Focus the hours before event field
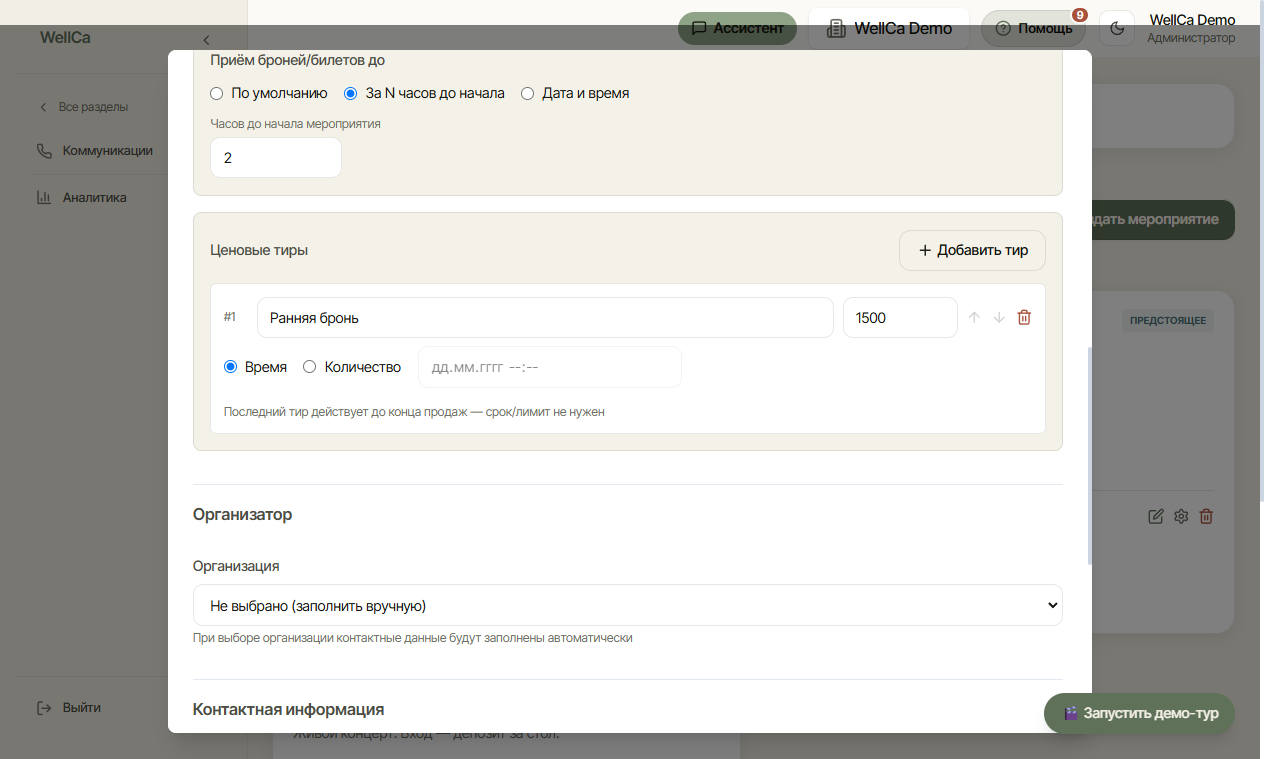Viewport: 1264px width, 759px height. click(x=276, y=158)
